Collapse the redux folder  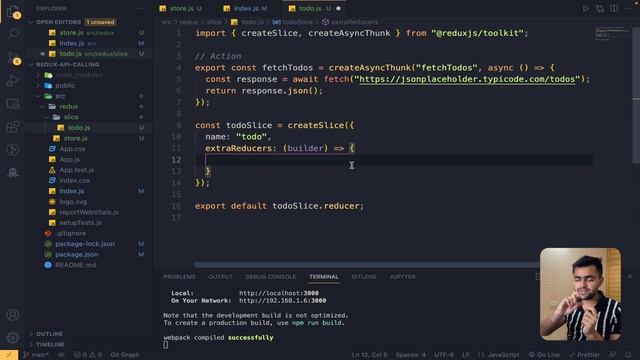point(68,107)
